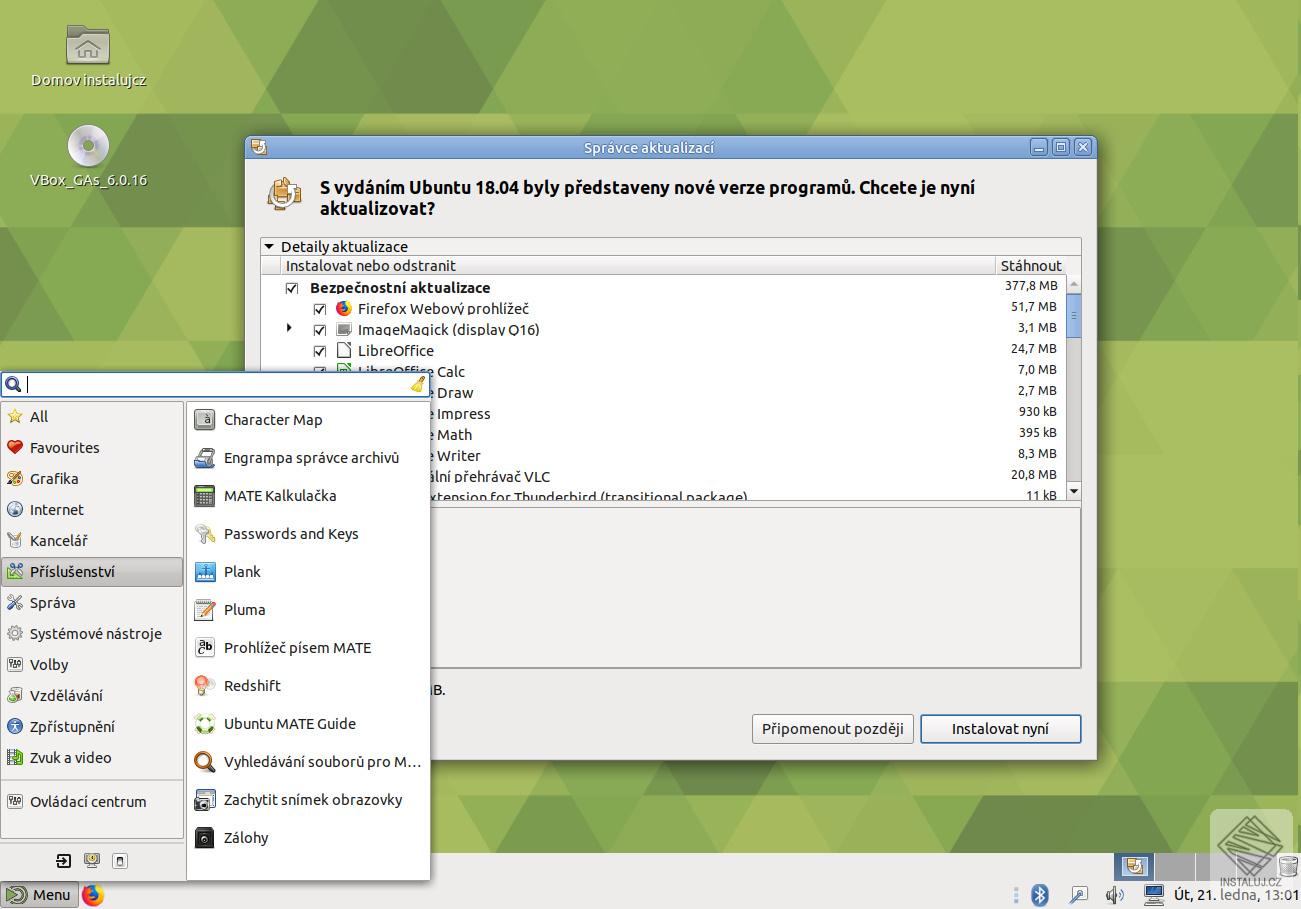Launch Passwords and Keys

coord(308,534)
